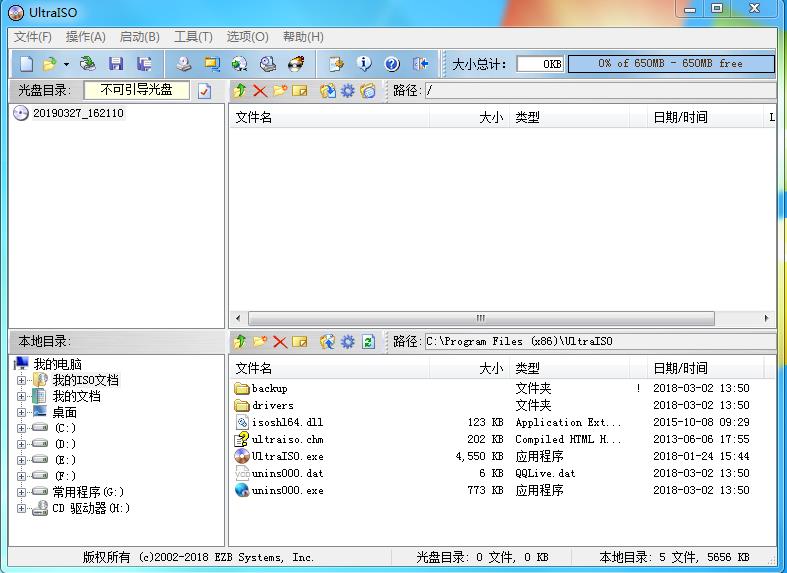Open Help with the question mark icon

pyautogui.click(x=392, y=64)
